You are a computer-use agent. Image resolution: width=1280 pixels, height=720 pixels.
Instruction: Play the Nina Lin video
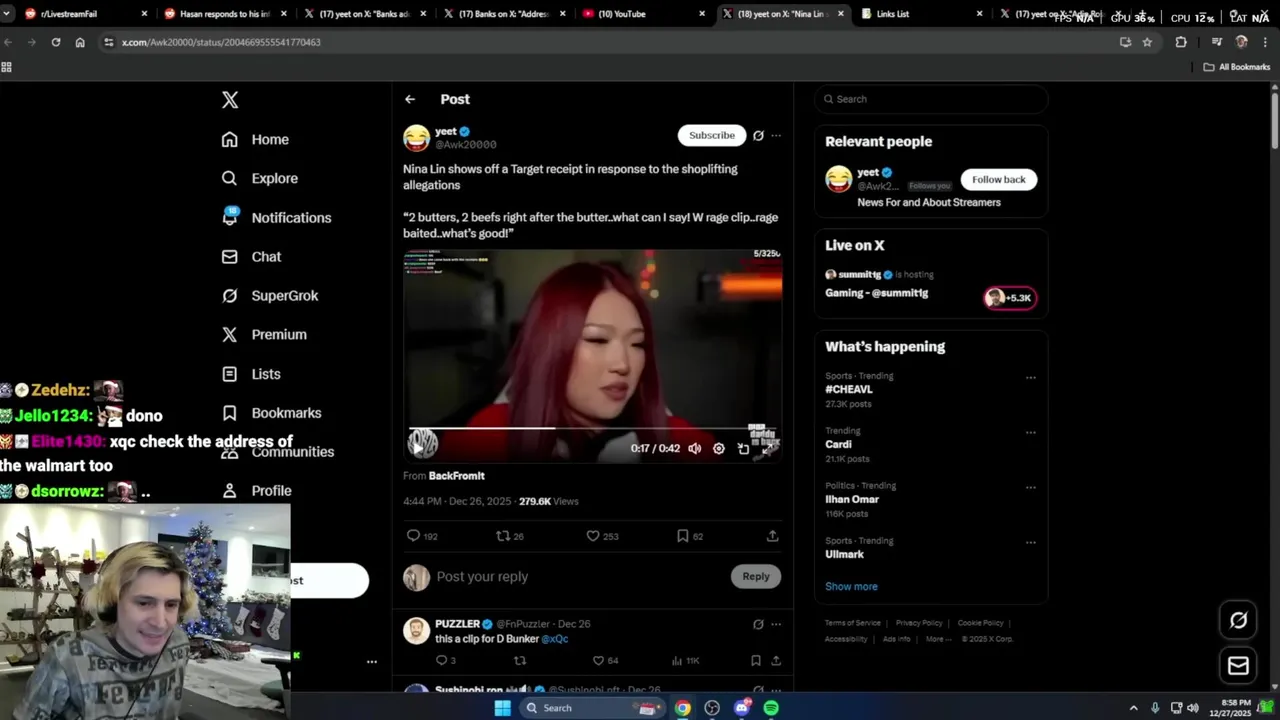click(x=418, y=448)
